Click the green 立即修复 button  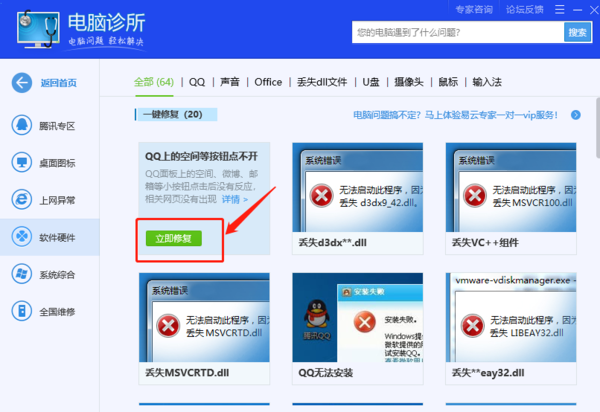(x=174, y=238)
